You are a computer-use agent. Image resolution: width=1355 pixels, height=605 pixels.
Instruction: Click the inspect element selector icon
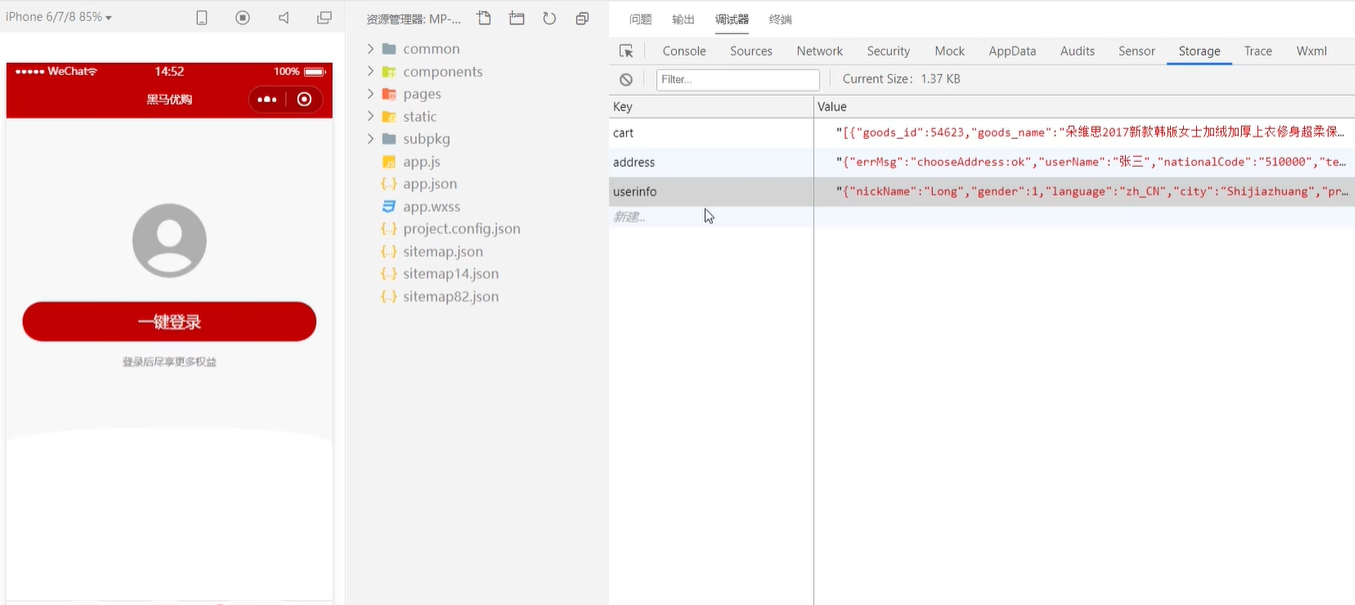pos(626,51)
